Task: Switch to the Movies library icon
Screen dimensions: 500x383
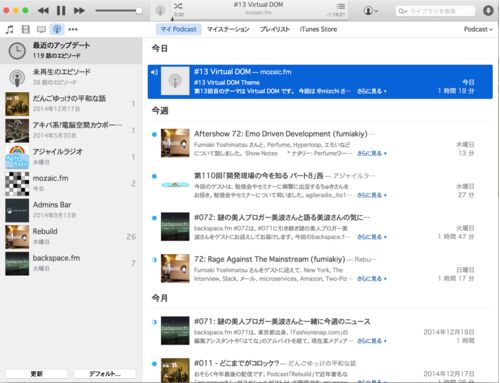Action: point(26,29)
